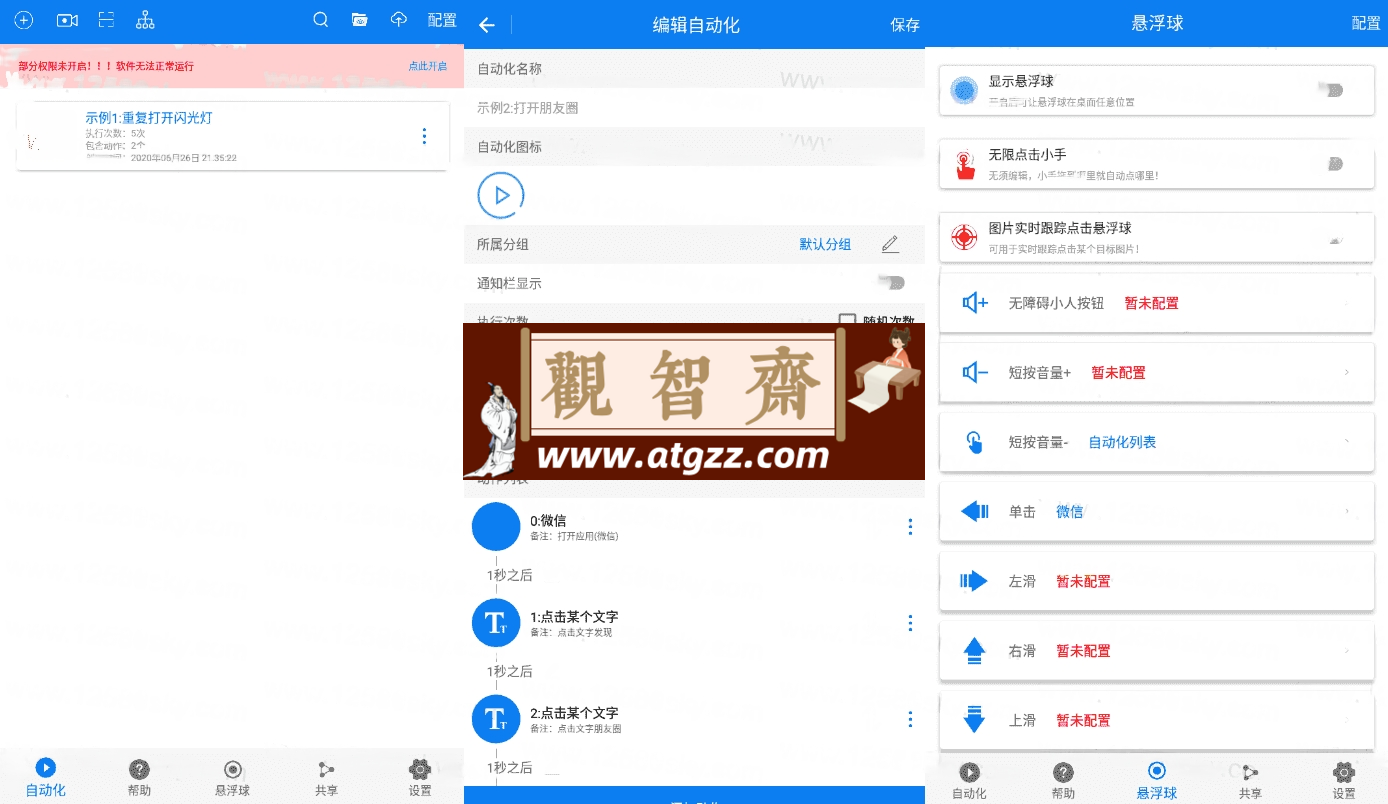The width and height of the screenshot is (1388, 804).
Task: Check the 随机次数 checkbox
Action: coord(847,322)
